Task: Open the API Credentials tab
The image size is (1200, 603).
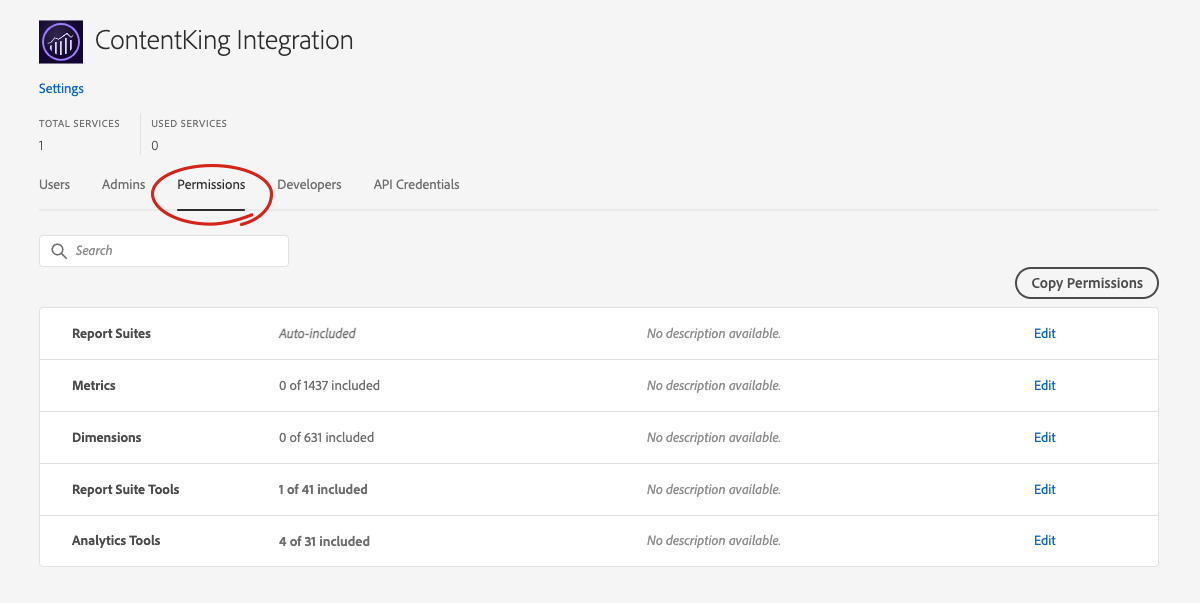Action: tap(416, 184)
